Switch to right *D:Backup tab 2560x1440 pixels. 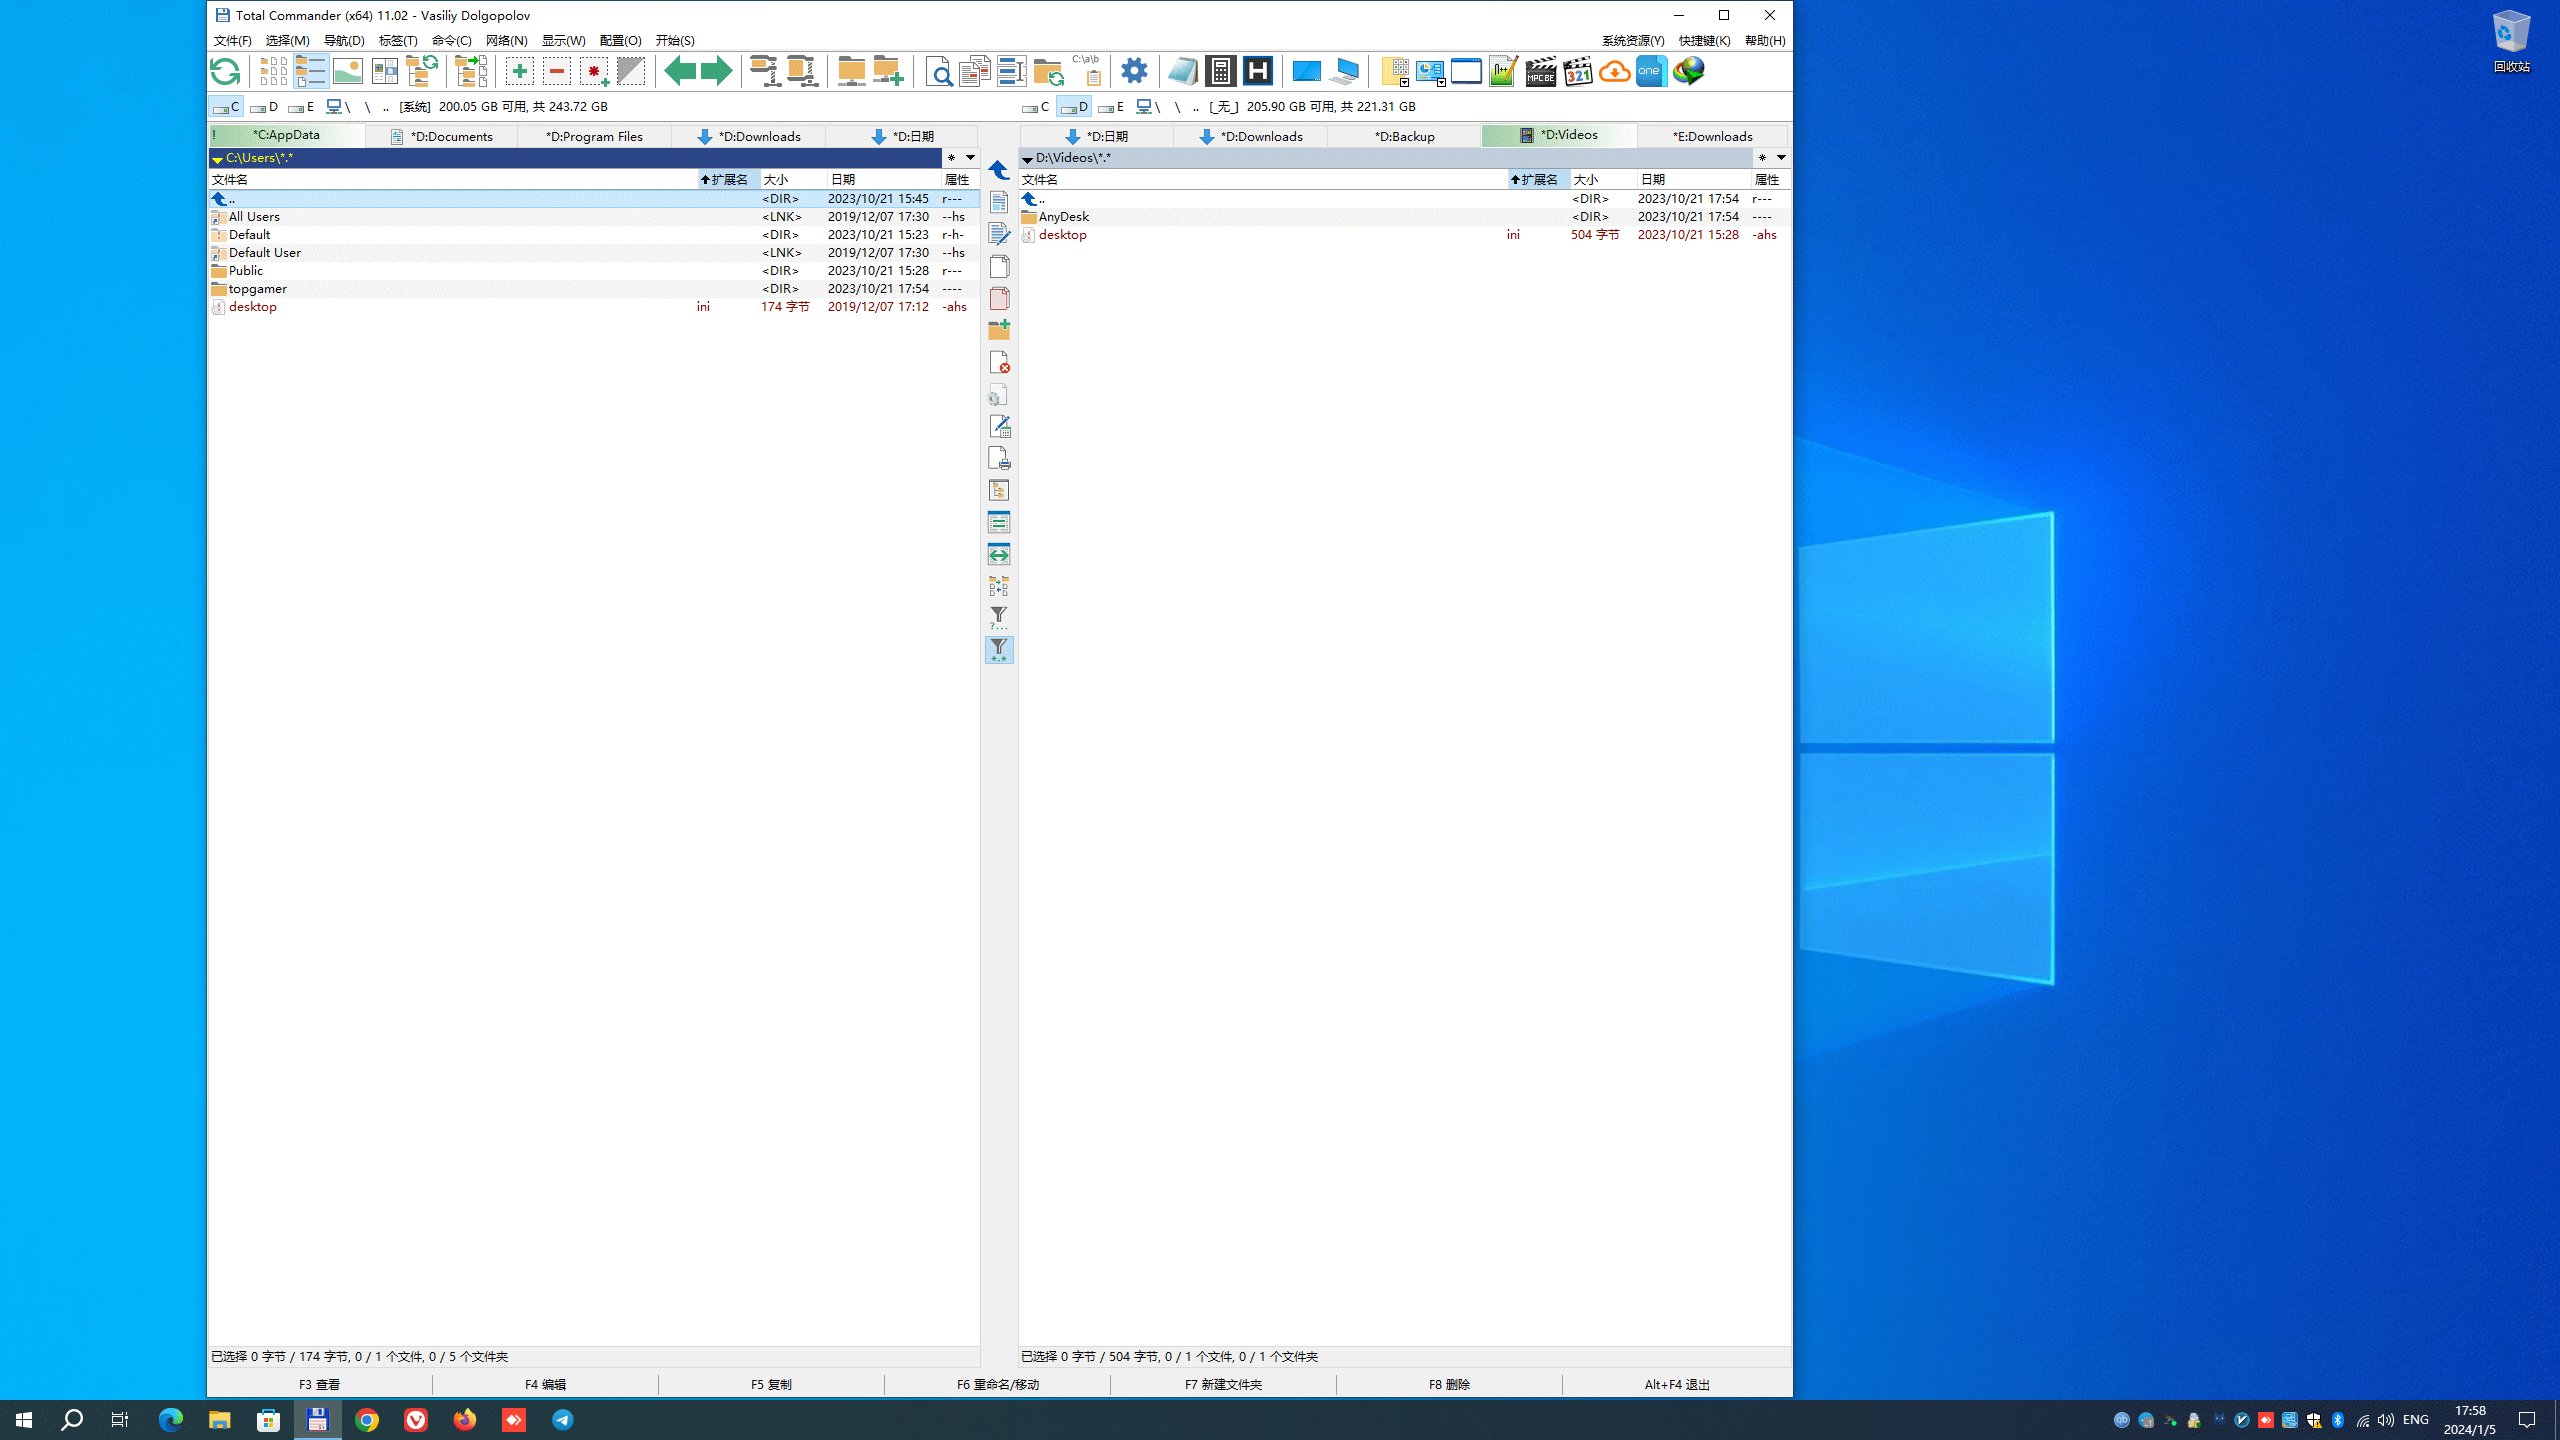(1404, 137)
